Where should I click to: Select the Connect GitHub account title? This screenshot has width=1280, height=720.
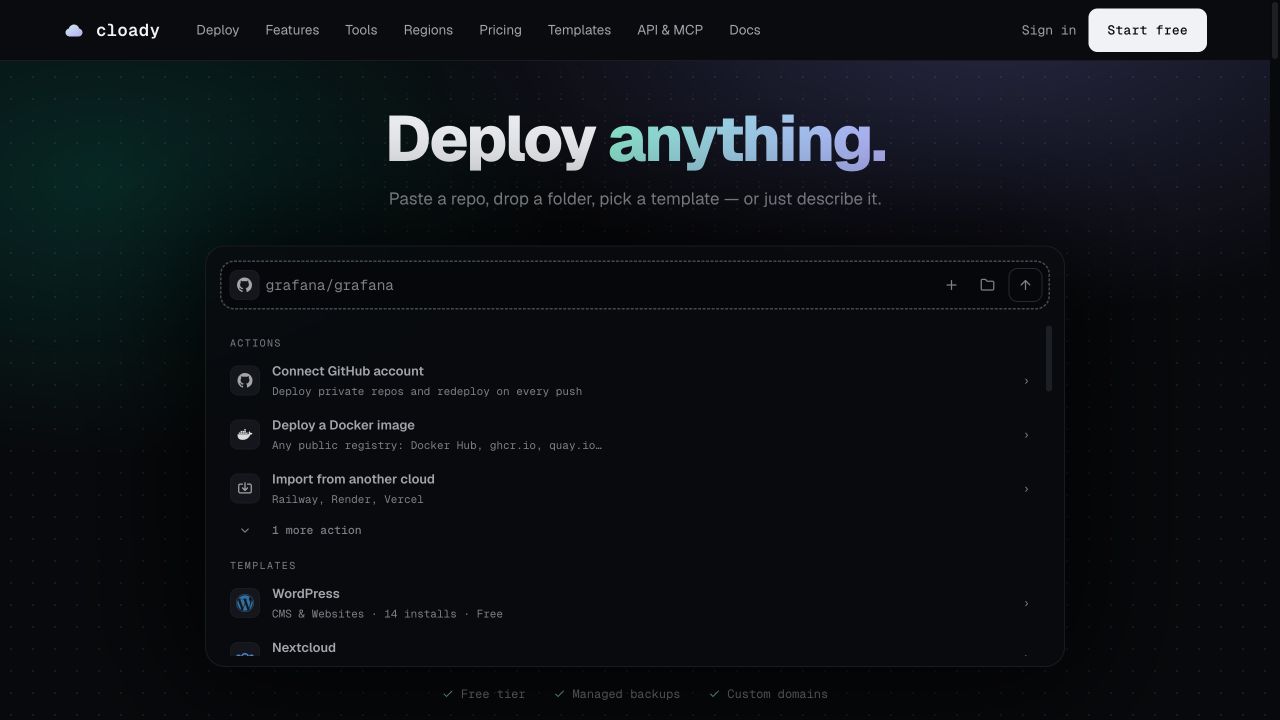coord(348,371)
